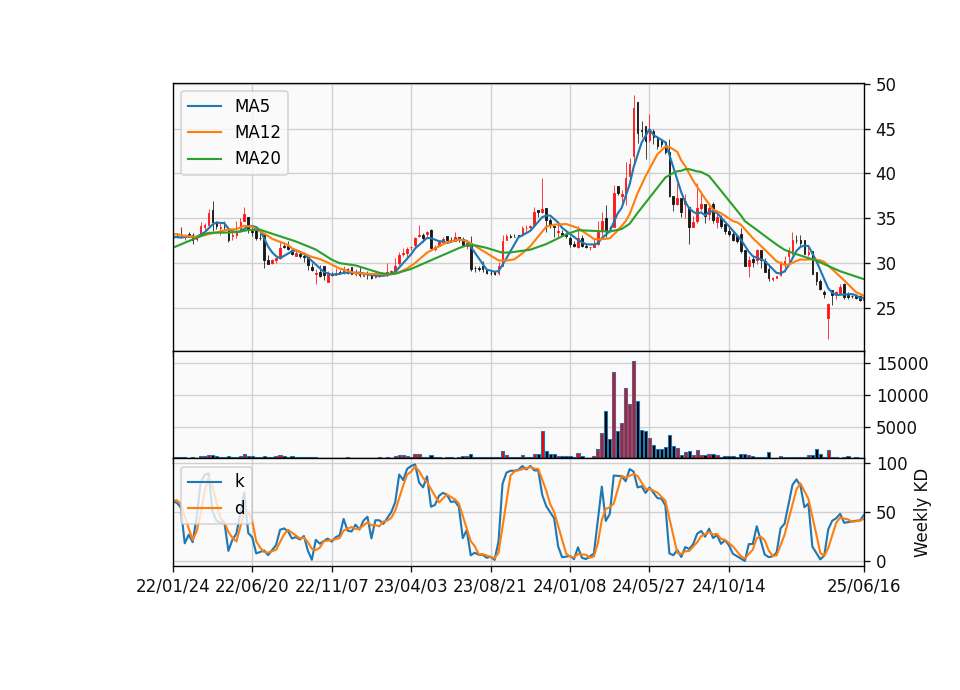
Task: Click the price axis label 50
Action: click(x=885, y=85)
